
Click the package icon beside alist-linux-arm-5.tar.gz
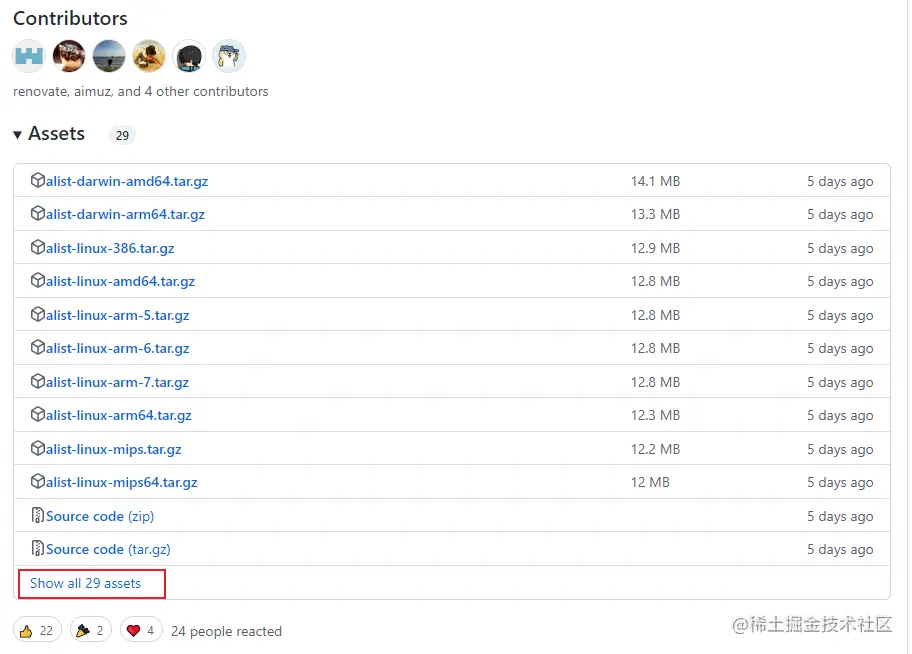pyautogui.click(x=37, y=314)
